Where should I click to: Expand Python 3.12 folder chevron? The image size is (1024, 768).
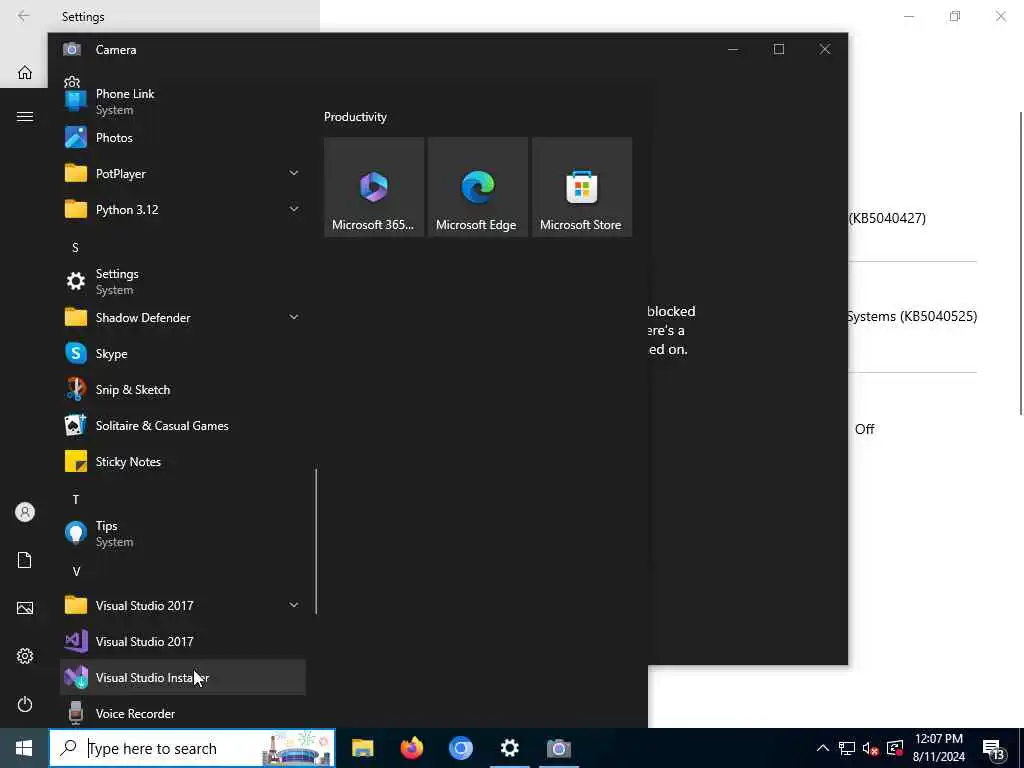pyautogui.click(x=294, y=209)
